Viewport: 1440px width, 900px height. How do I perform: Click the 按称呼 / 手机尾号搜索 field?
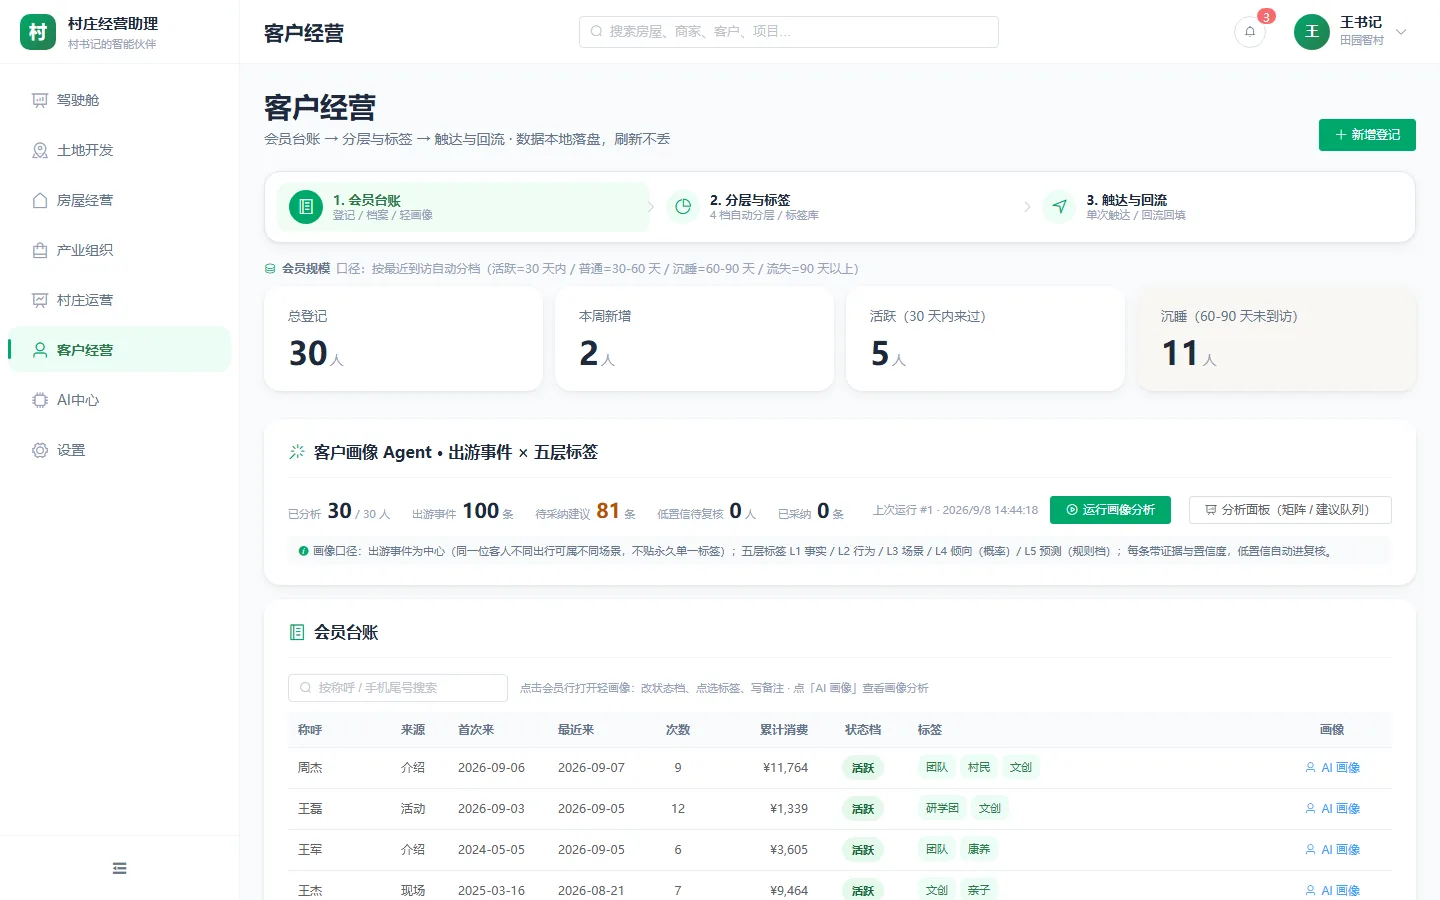point(398,688)
